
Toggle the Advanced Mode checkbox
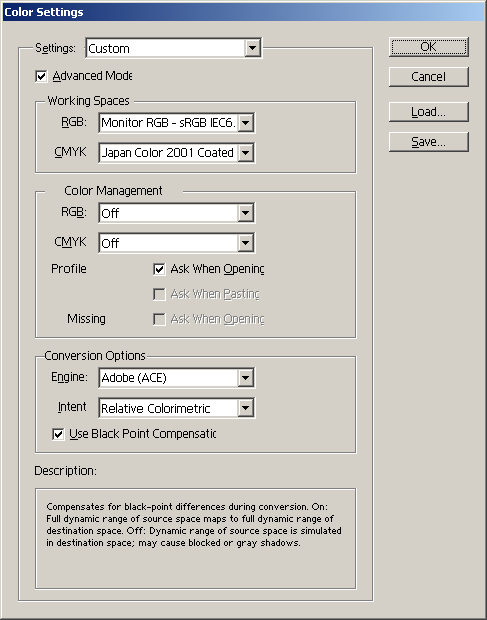(x=41, y=76)
